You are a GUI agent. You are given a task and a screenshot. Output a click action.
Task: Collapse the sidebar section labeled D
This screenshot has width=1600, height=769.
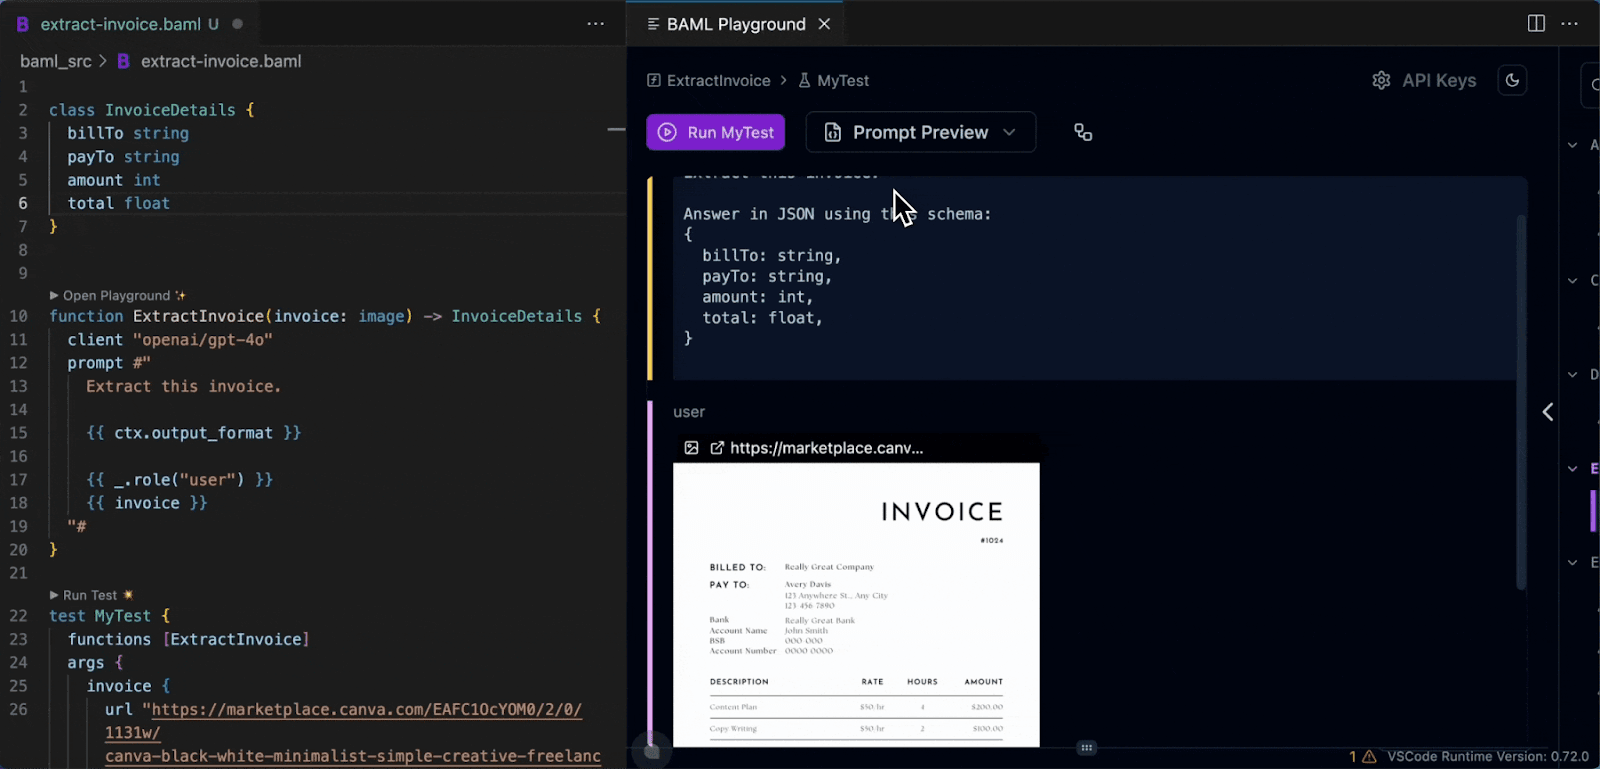click(1573, 375)
